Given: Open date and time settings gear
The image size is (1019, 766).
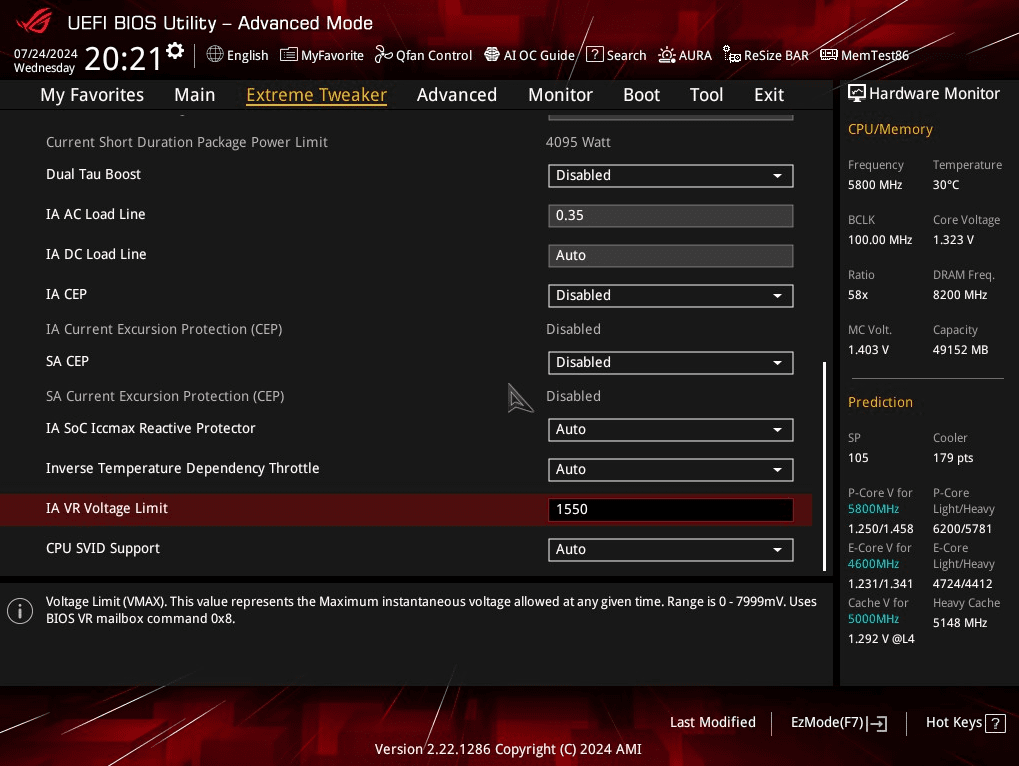Looking at the screenshot, I should (175, 51).
